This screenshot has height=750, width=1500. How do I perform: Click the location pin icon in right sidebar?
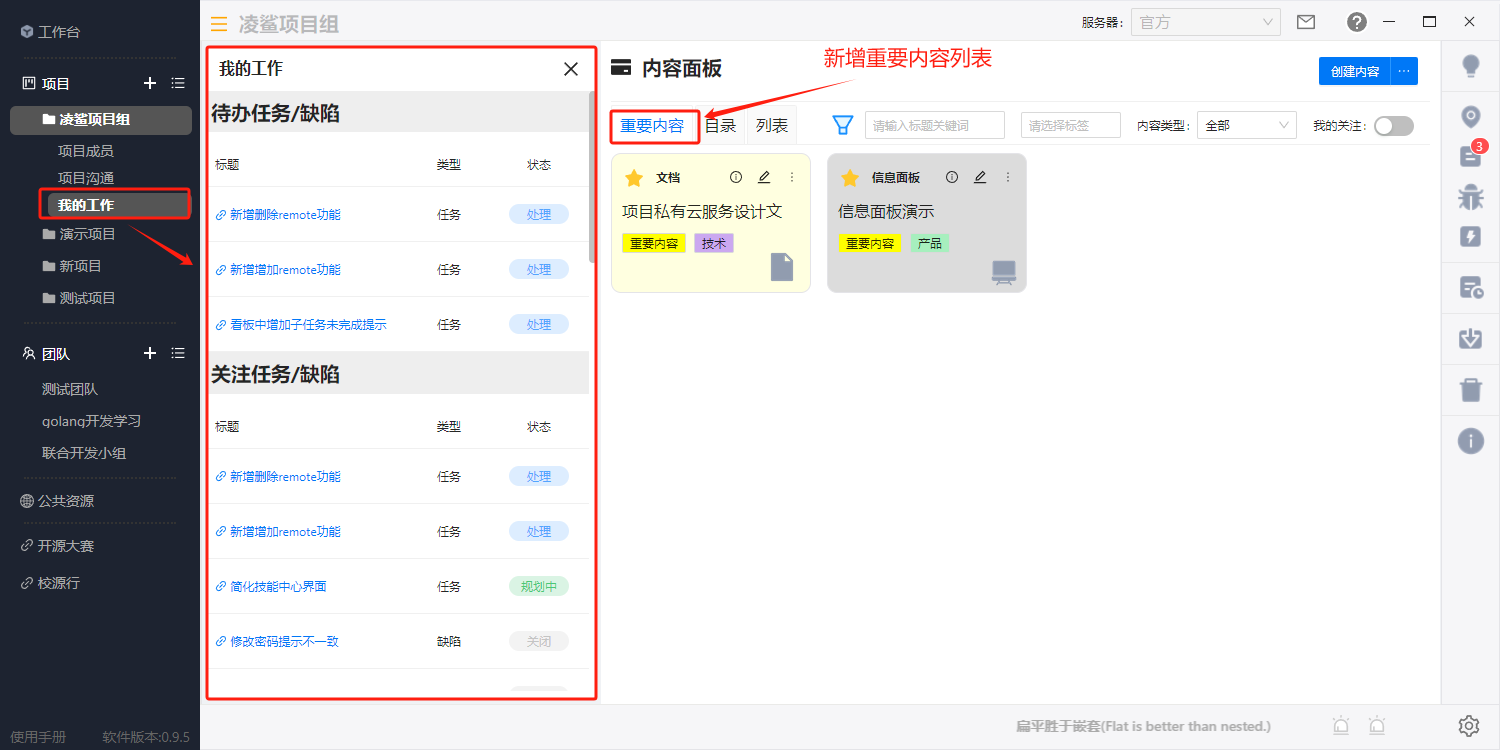(1471, 117)
